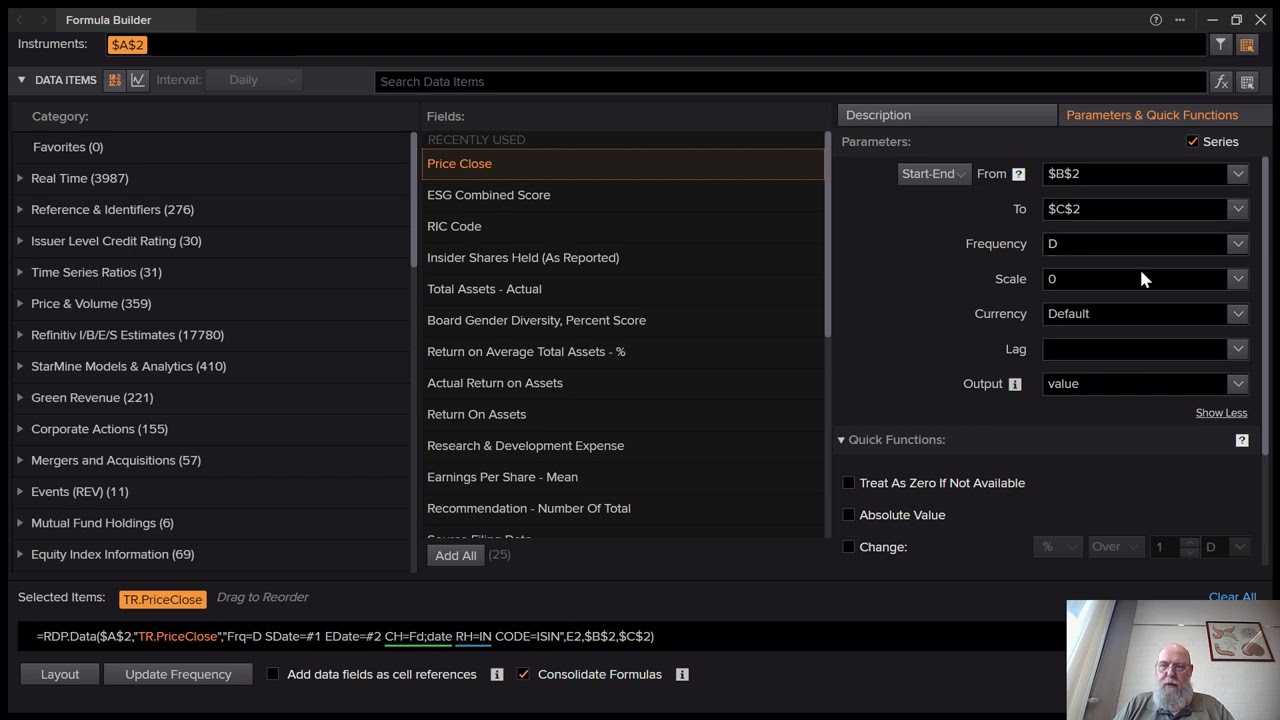Open the help icon in title bar

click(x=1156, y=20)
